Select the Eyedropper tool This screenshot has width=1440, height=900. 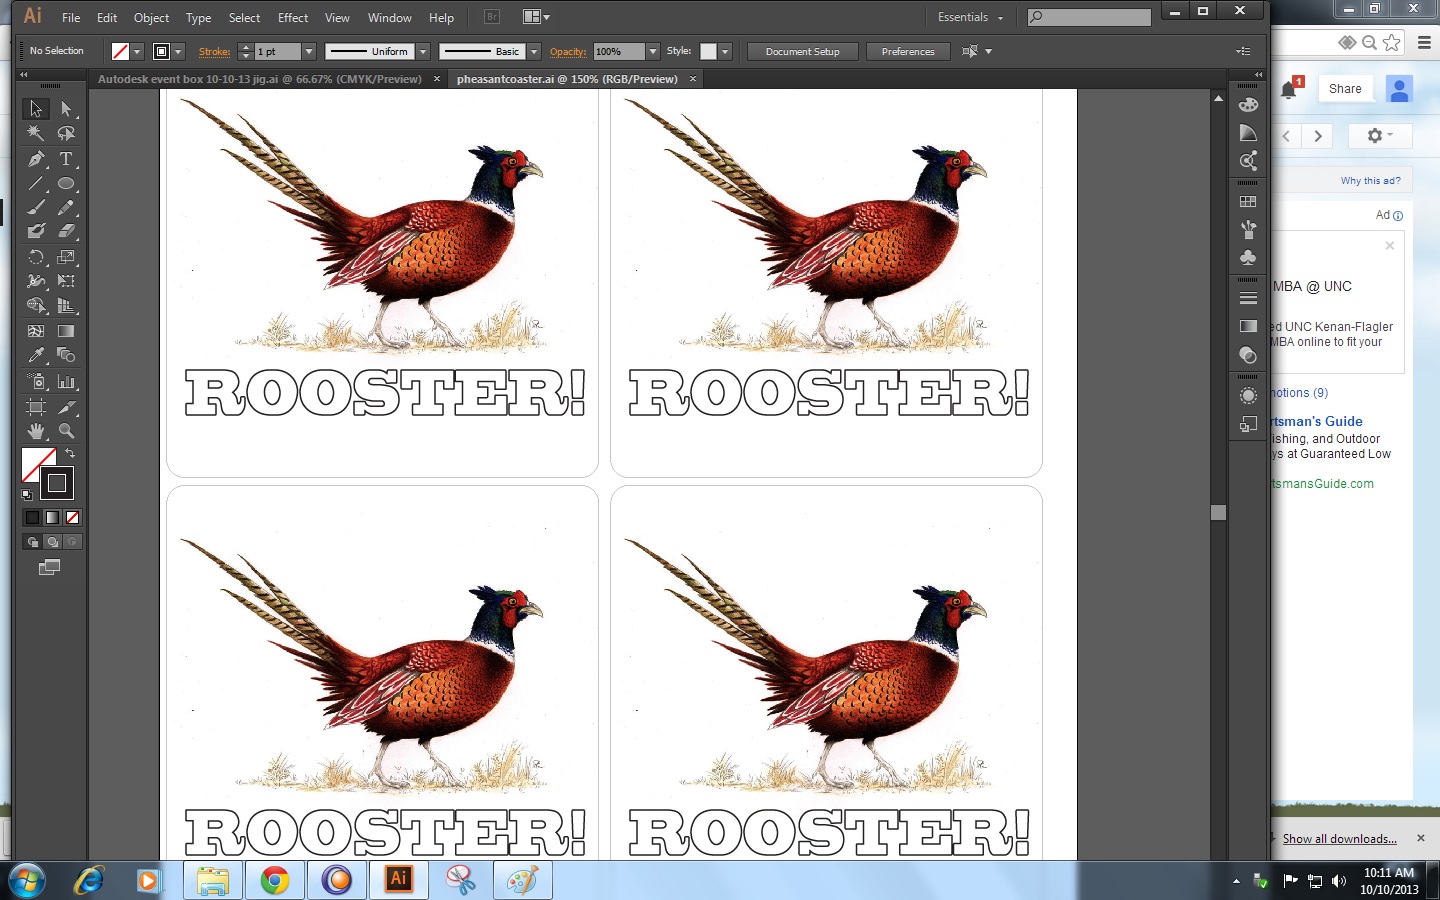pos(36,355)
